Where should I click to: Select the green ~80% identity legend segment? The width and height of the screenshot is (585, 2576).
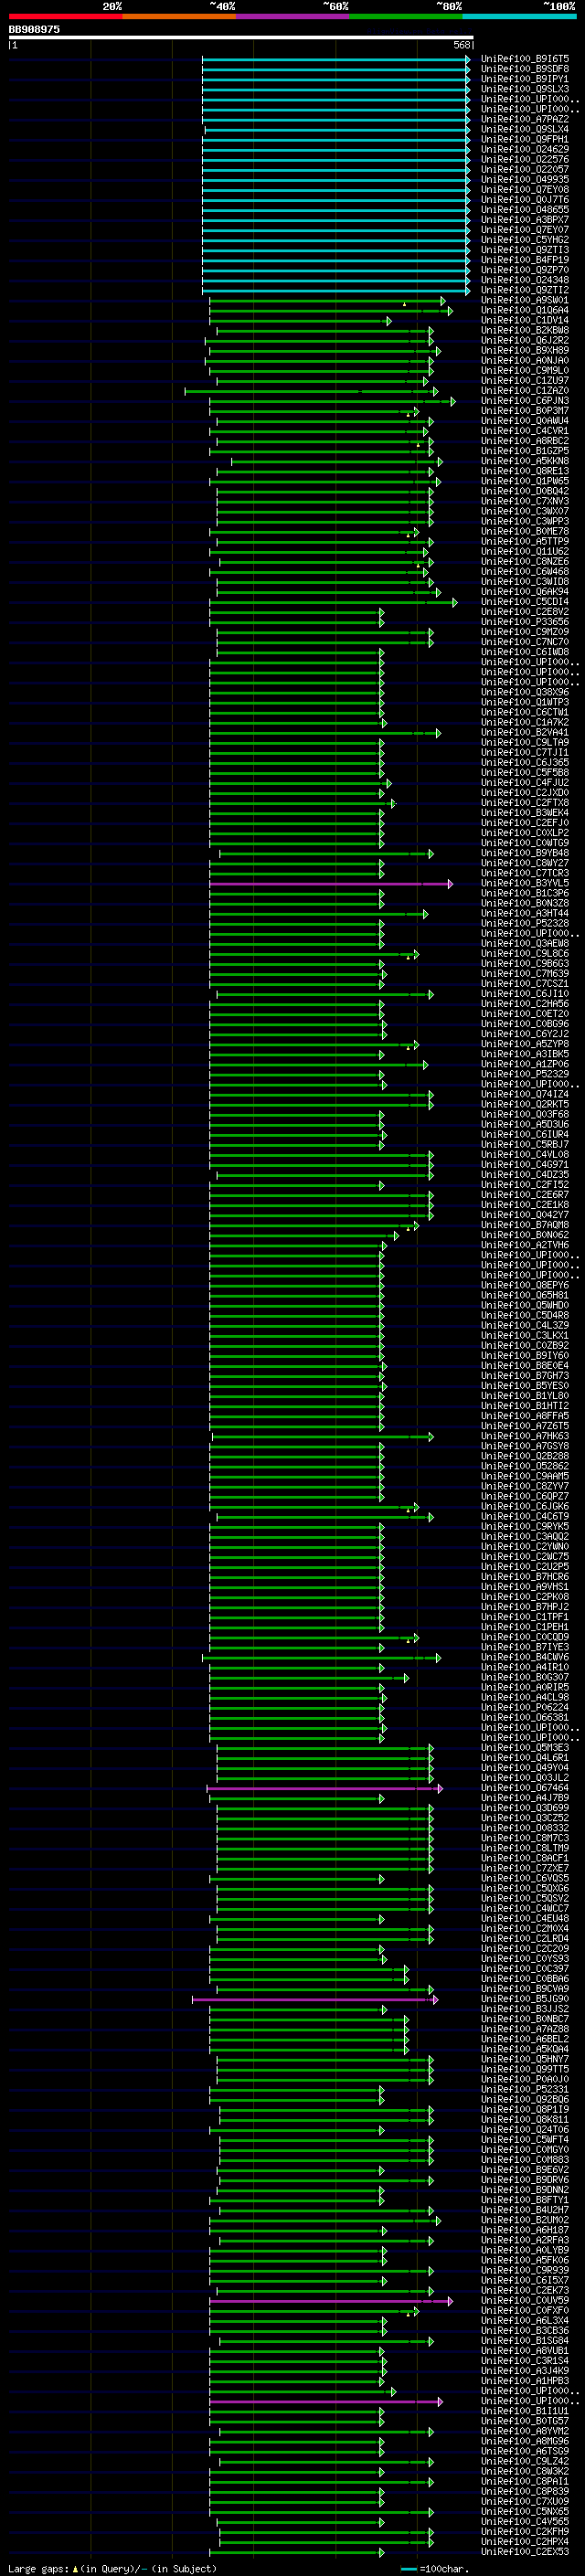click(x=406, y=16)
